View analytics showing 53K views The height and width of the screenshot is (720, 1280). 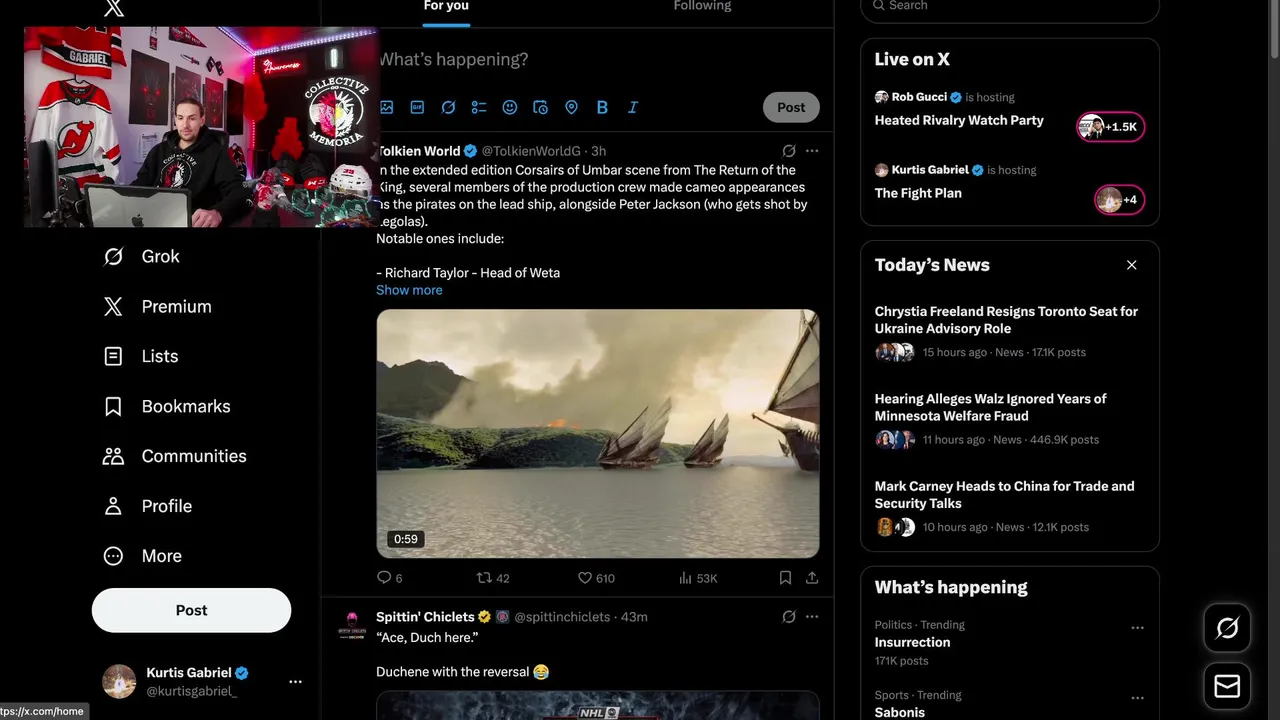tap(698, 578)
